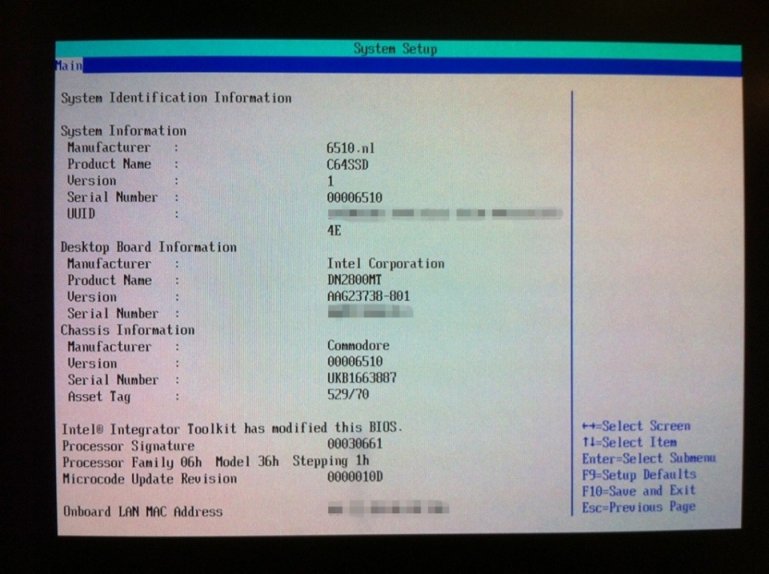Click the board version AAG23738-801

368,297
